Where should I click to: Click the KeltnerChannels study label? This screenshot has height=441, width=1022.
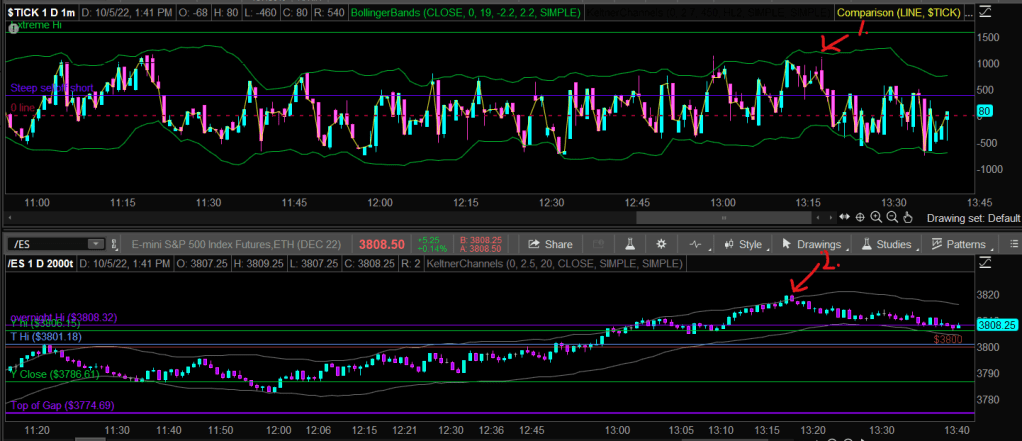coord(554,265)
